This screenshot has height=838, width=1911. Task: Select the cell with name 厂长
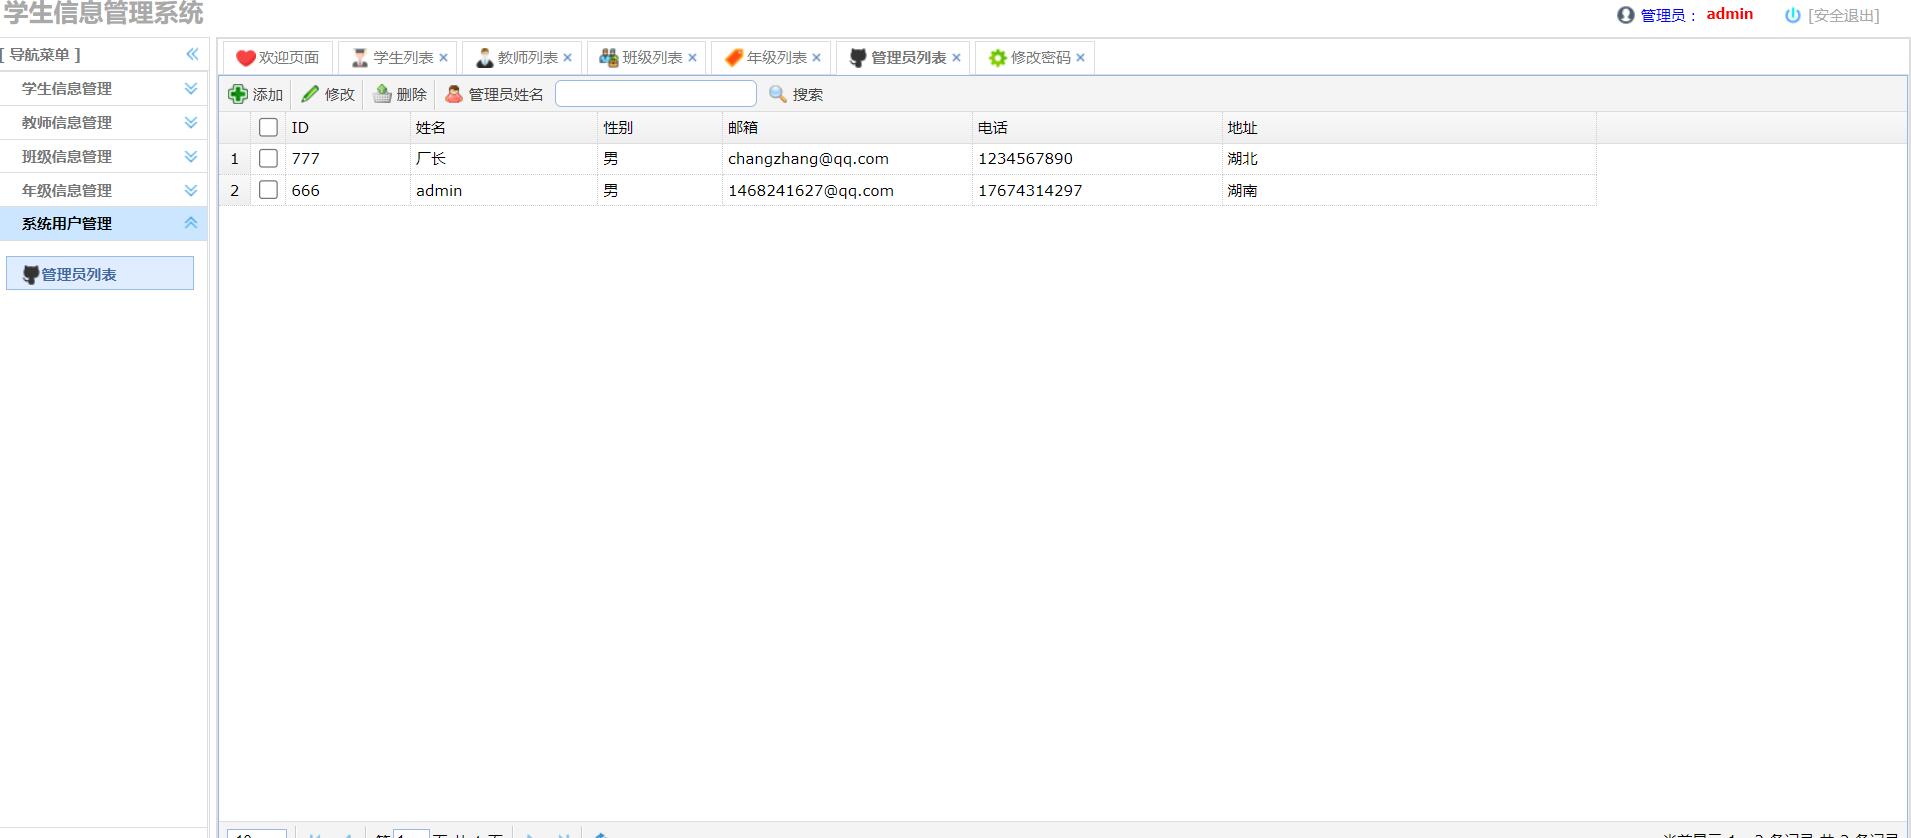coord(503,159)
